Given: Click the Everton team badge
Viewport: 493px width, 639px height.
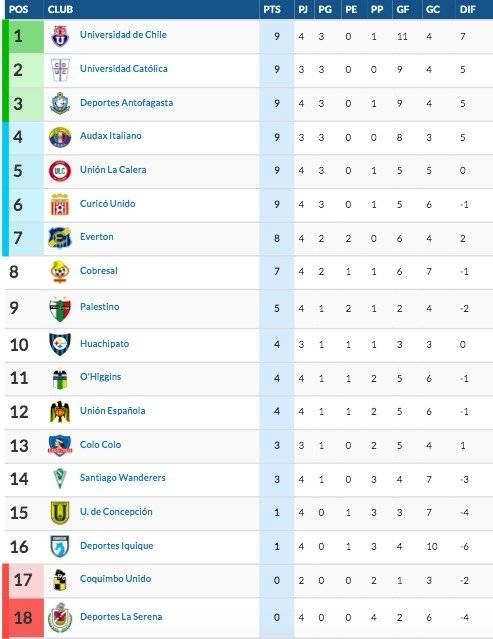Looking at the screenshot, I should [60, 238].
